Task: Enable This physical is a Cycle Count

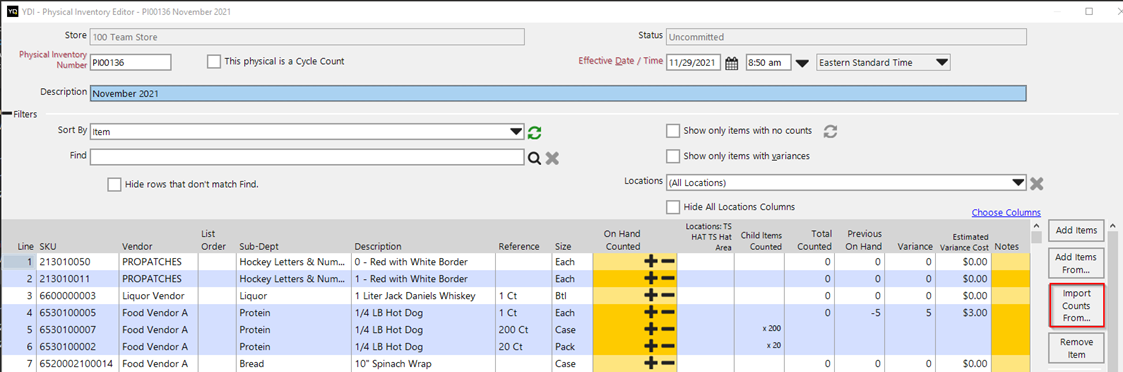Action: (x=213, y=62)
